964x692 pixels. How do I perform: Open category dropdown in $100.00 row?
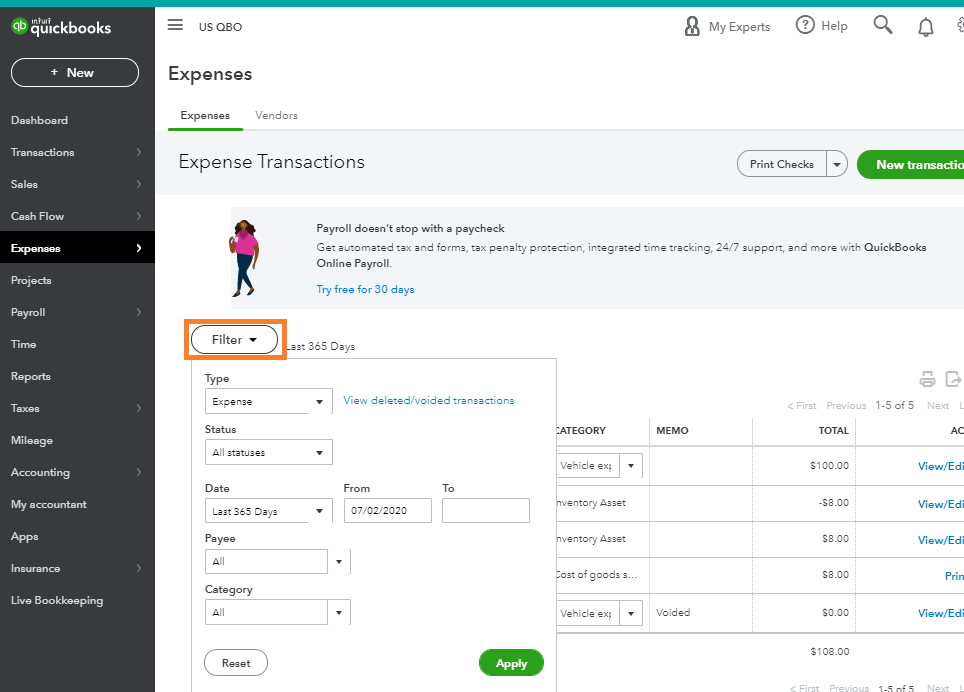click(631, 466)
